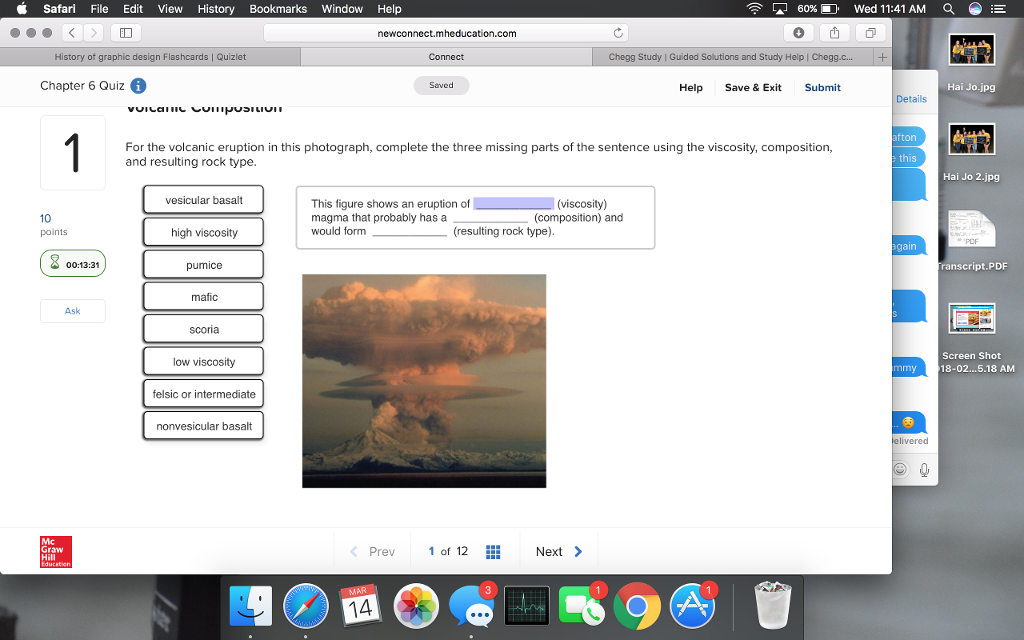Open the question navigator grid icon

point(492,551)
